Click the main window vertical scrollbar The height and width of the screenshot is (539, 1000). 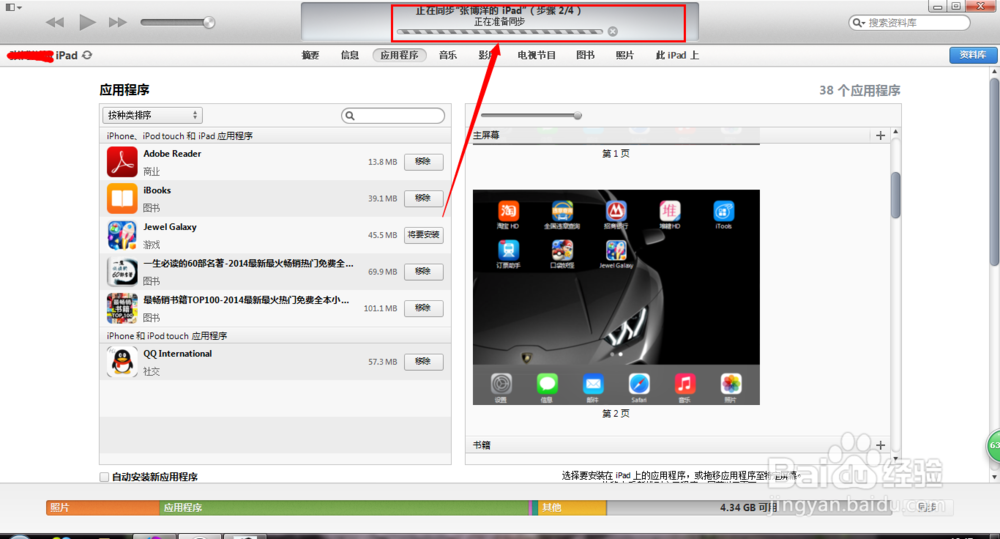994,172
